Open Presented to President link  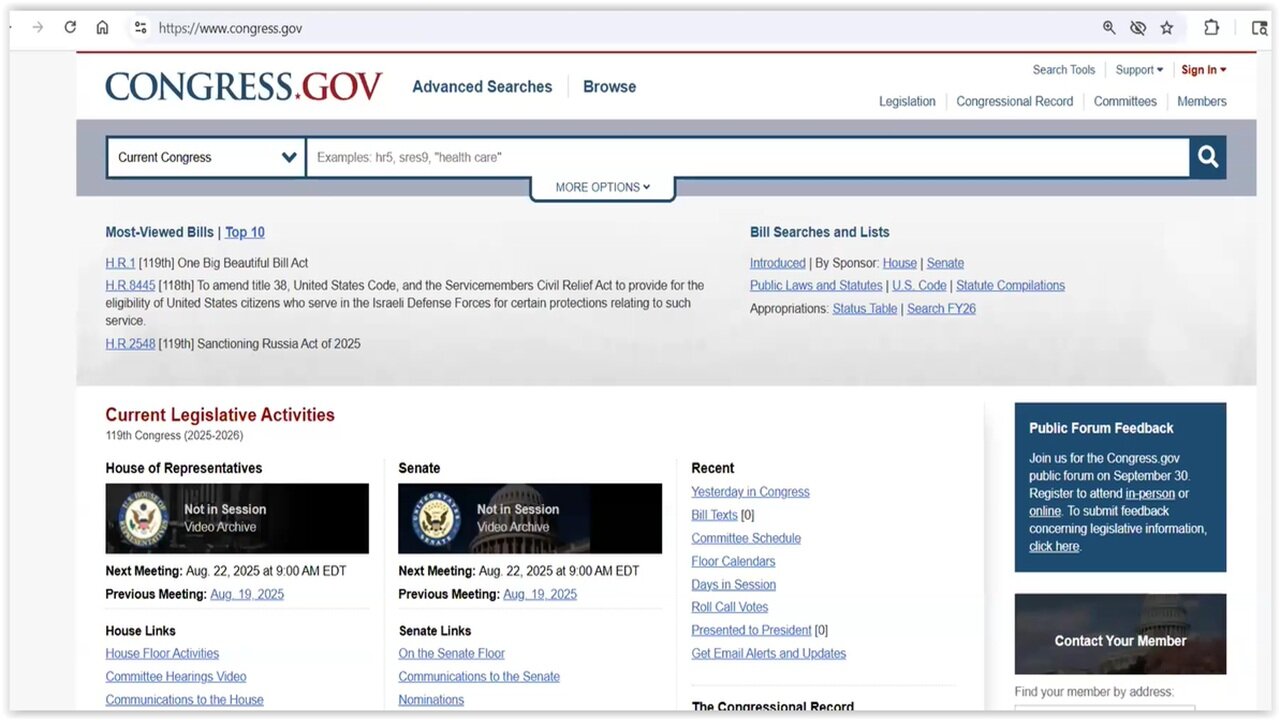tap(751, 630)
